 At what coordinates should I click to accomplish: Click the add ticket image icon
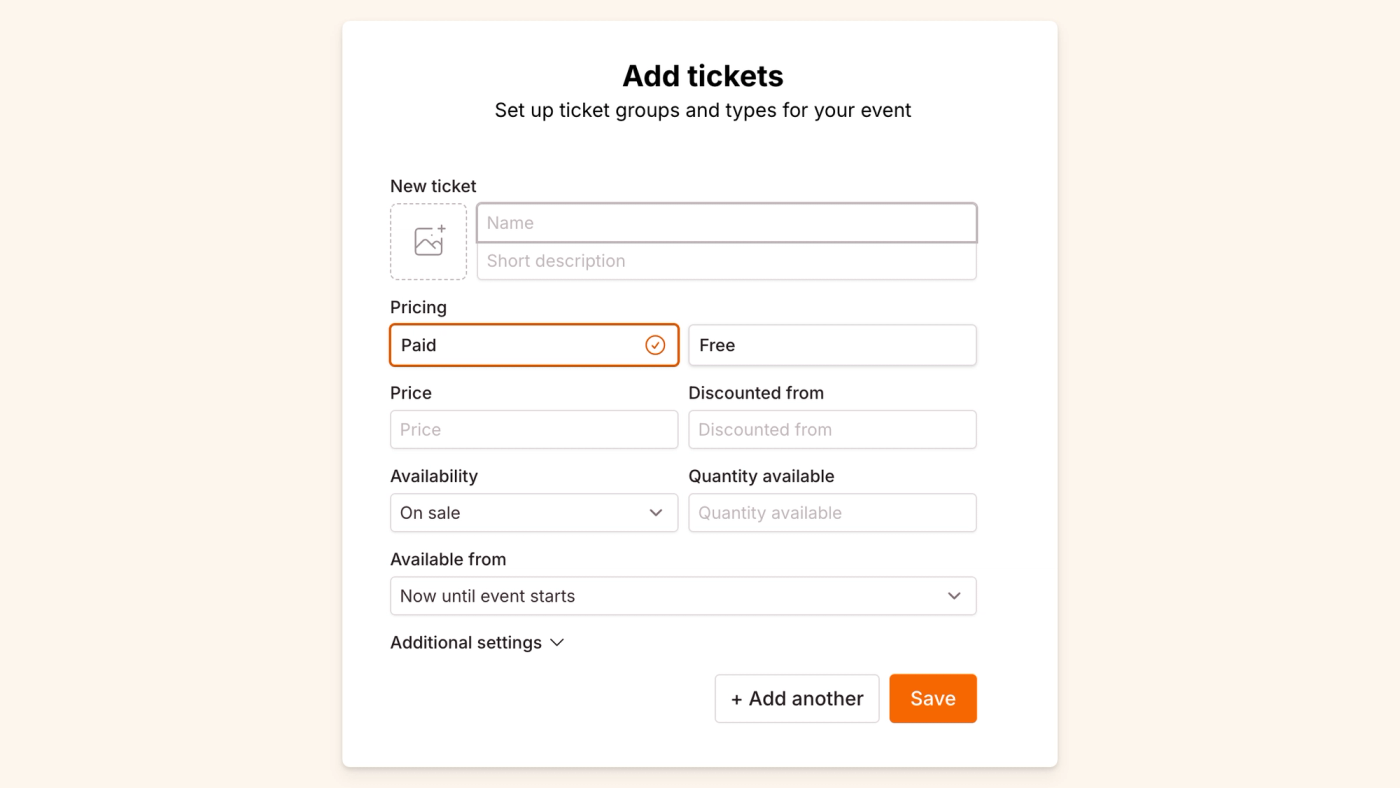click(428, 242)
